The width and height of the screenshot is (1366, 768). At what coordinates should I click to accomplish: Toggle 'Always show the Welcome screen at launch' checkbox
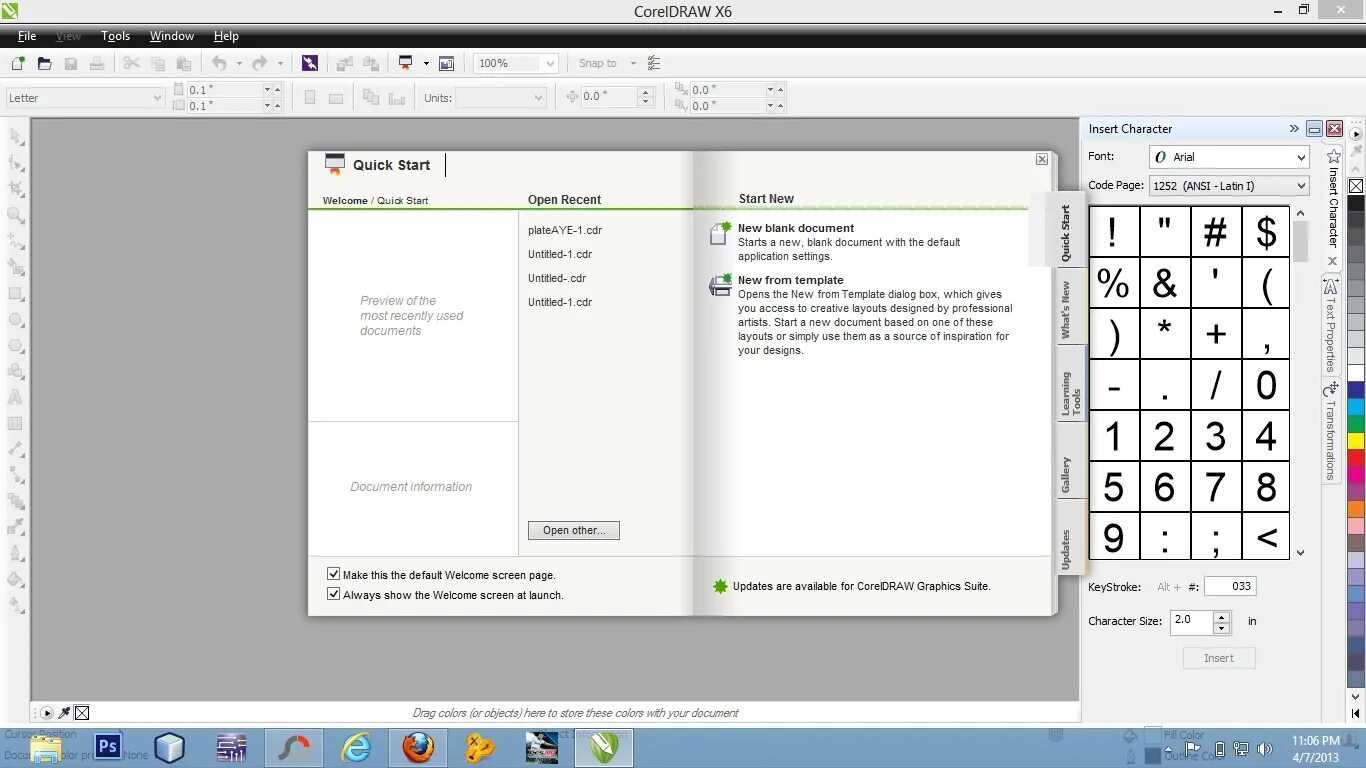(334, 594)
